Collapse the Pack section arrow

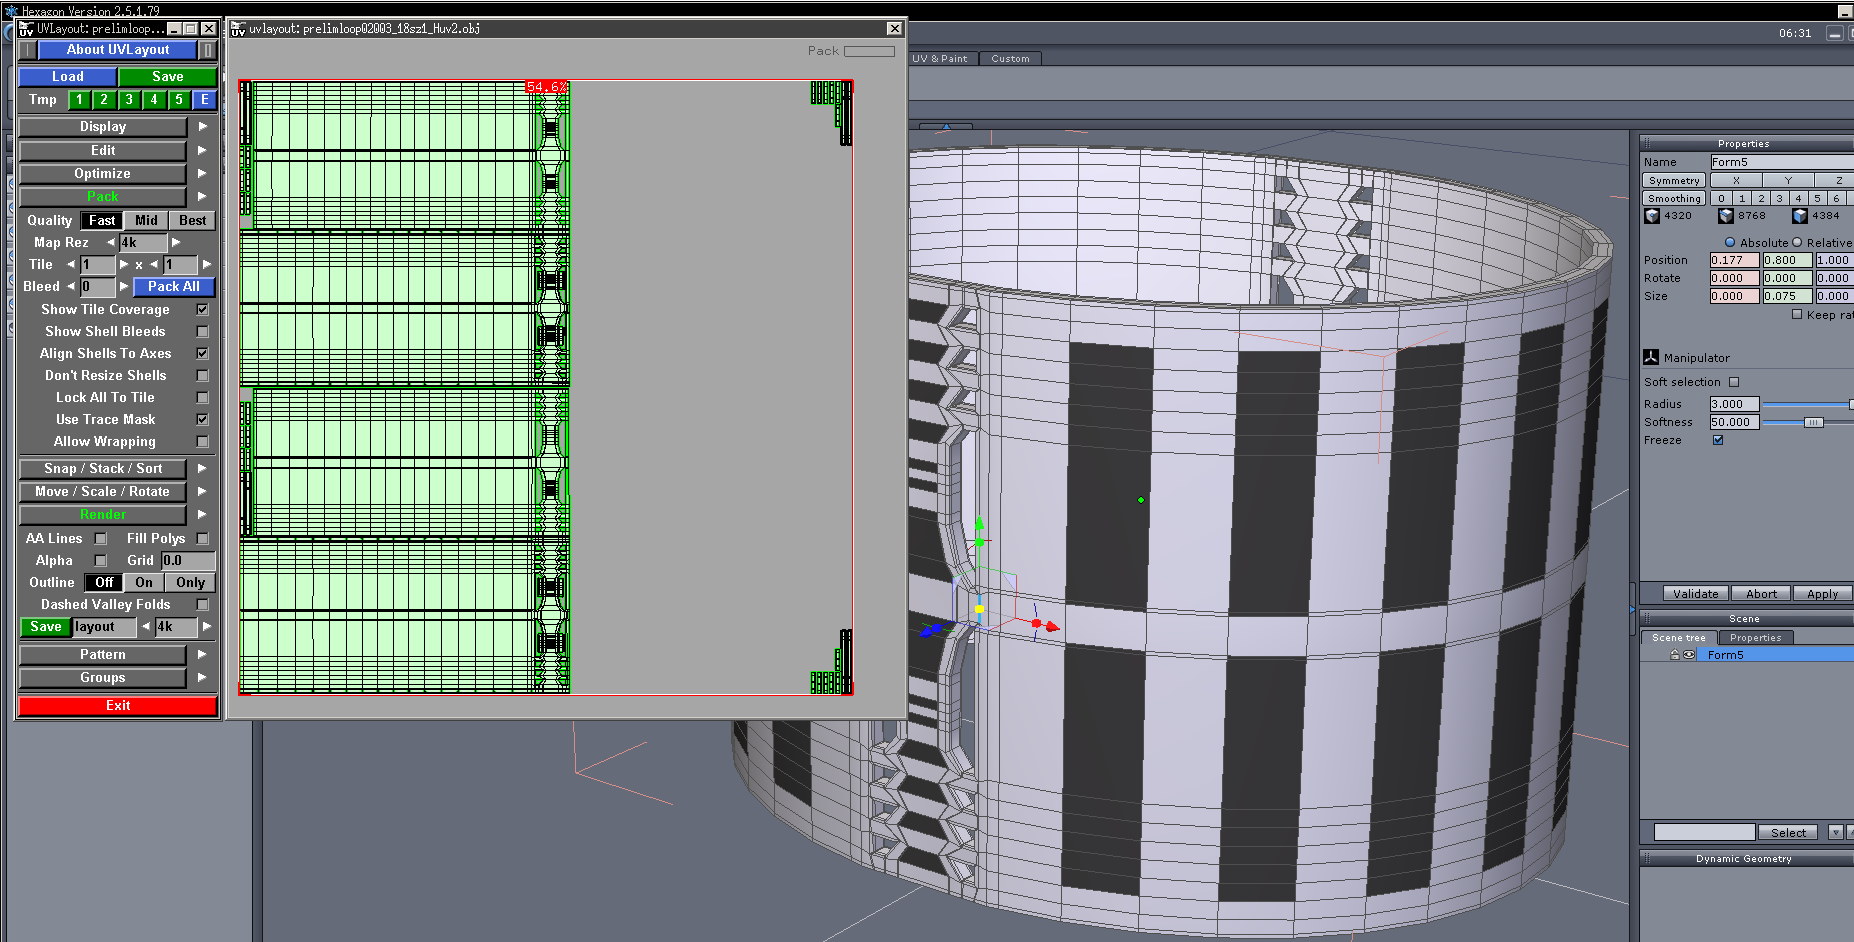tap(203, 197)
